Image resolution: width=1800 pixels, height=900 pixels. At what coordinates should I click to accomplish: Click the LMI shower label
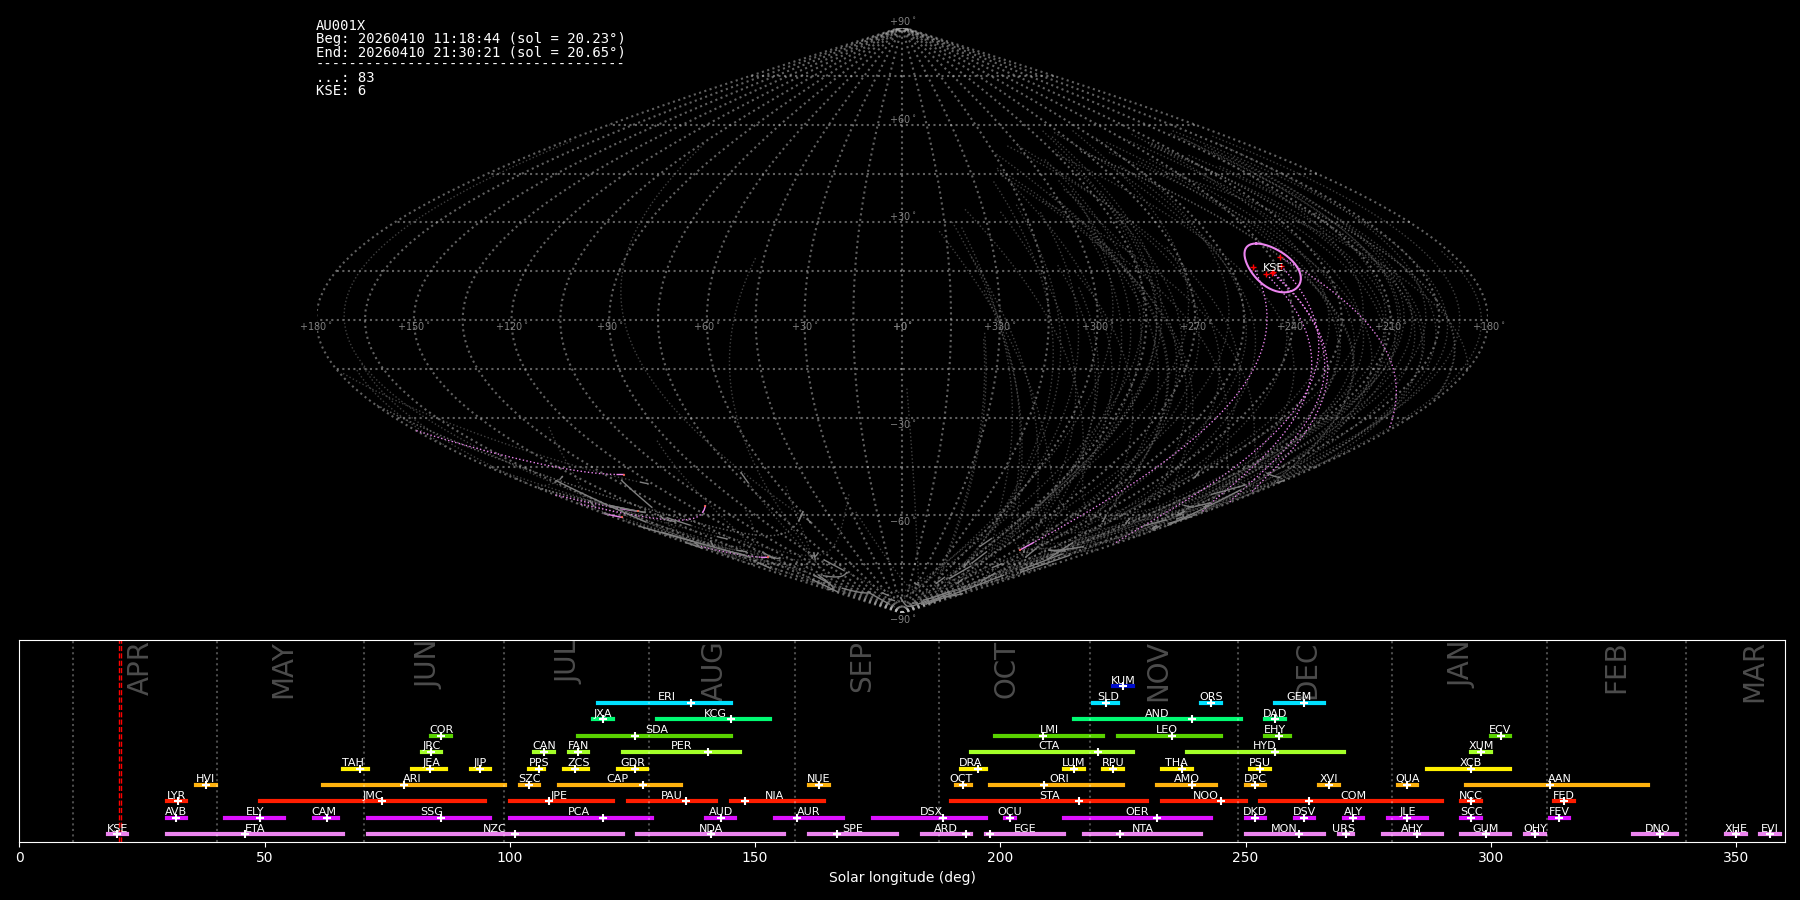(1048, 730)
